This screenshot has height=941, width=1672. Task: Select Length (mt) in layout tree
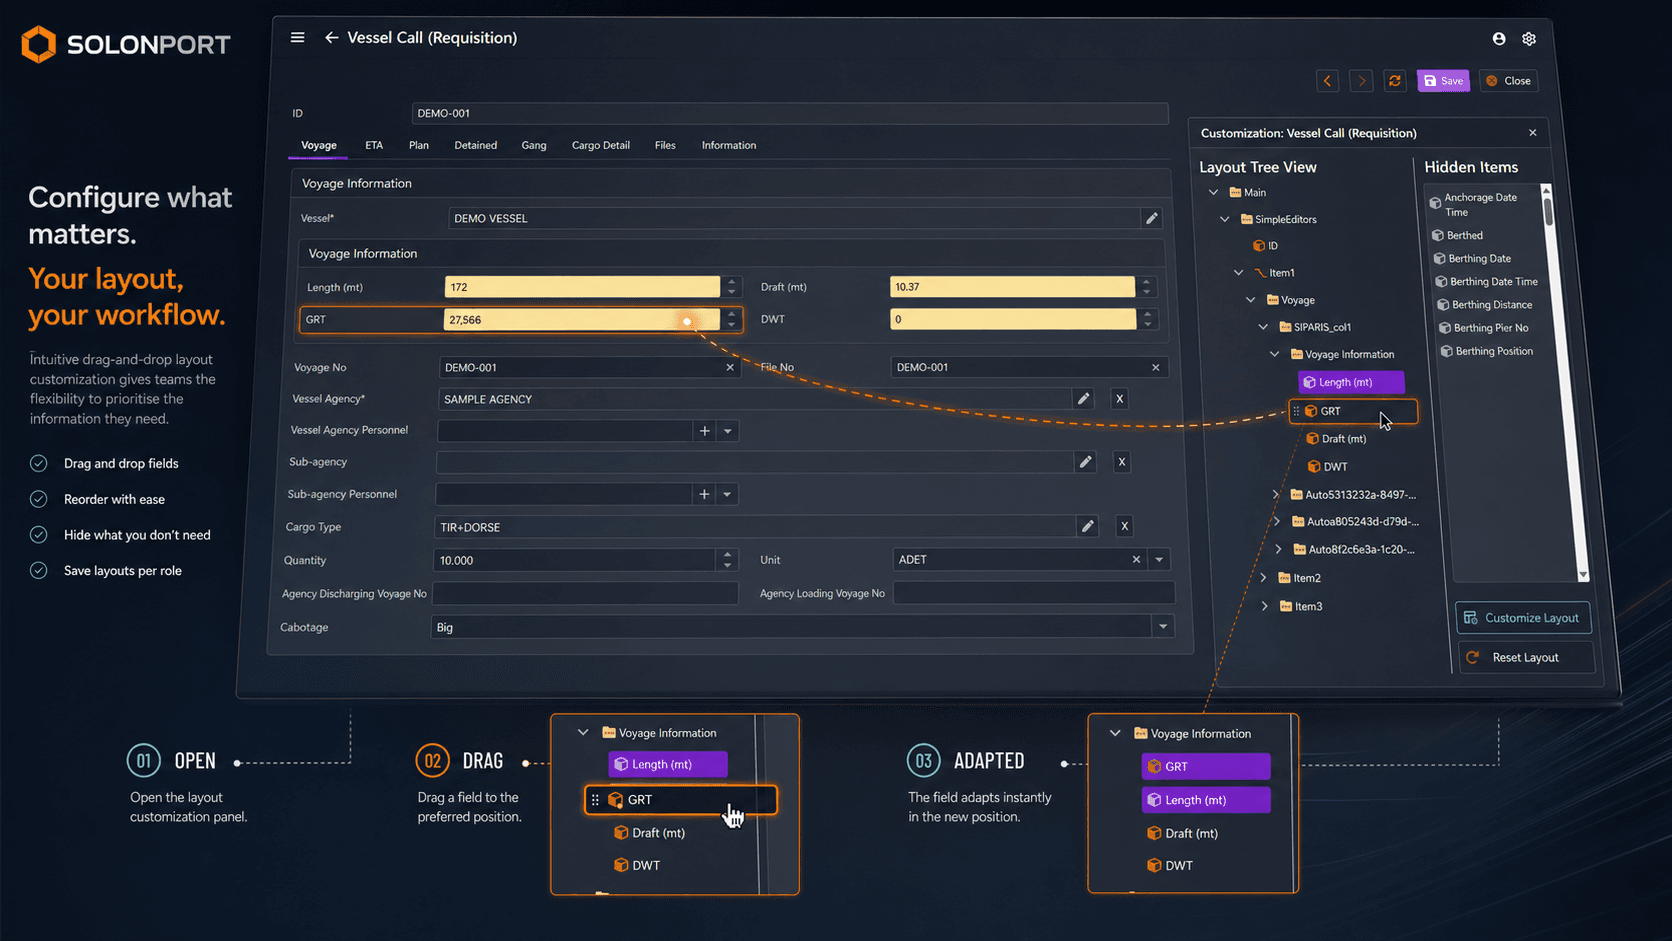point(1351,382)
